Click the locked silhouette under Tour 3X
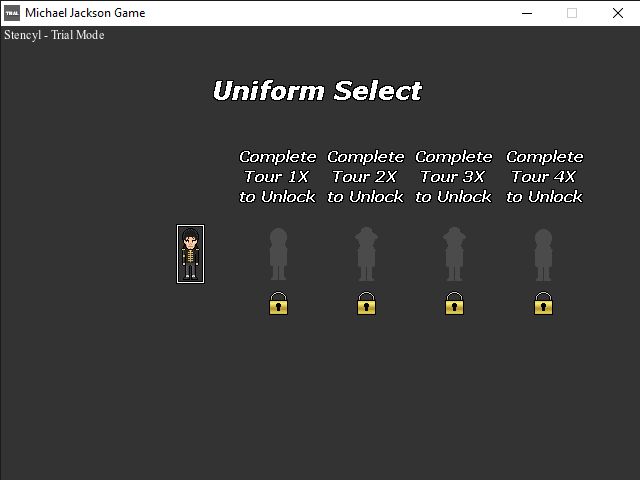Image resolution: width=640 pixels, height=480 pixels. [x=454, y=254]
